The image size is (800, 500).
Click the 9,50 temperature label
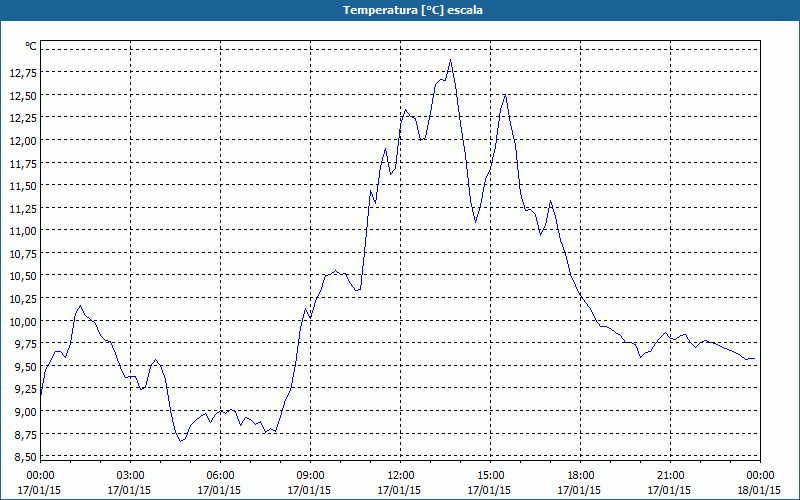pos(26,366)
